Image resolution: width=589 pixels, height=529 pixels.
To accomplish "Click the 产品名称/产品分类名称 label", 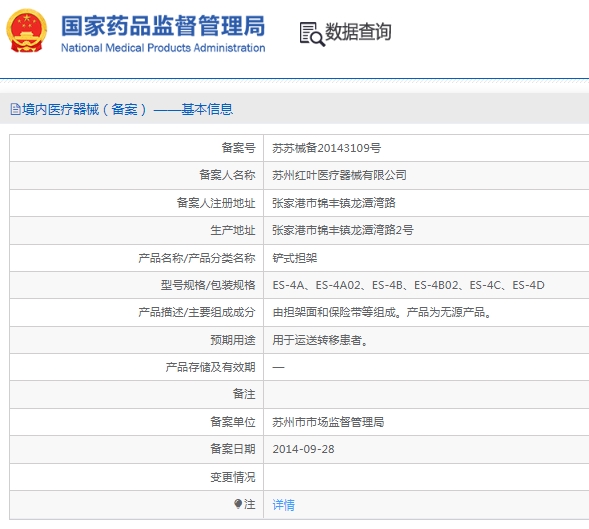I will tap(196, 258).
